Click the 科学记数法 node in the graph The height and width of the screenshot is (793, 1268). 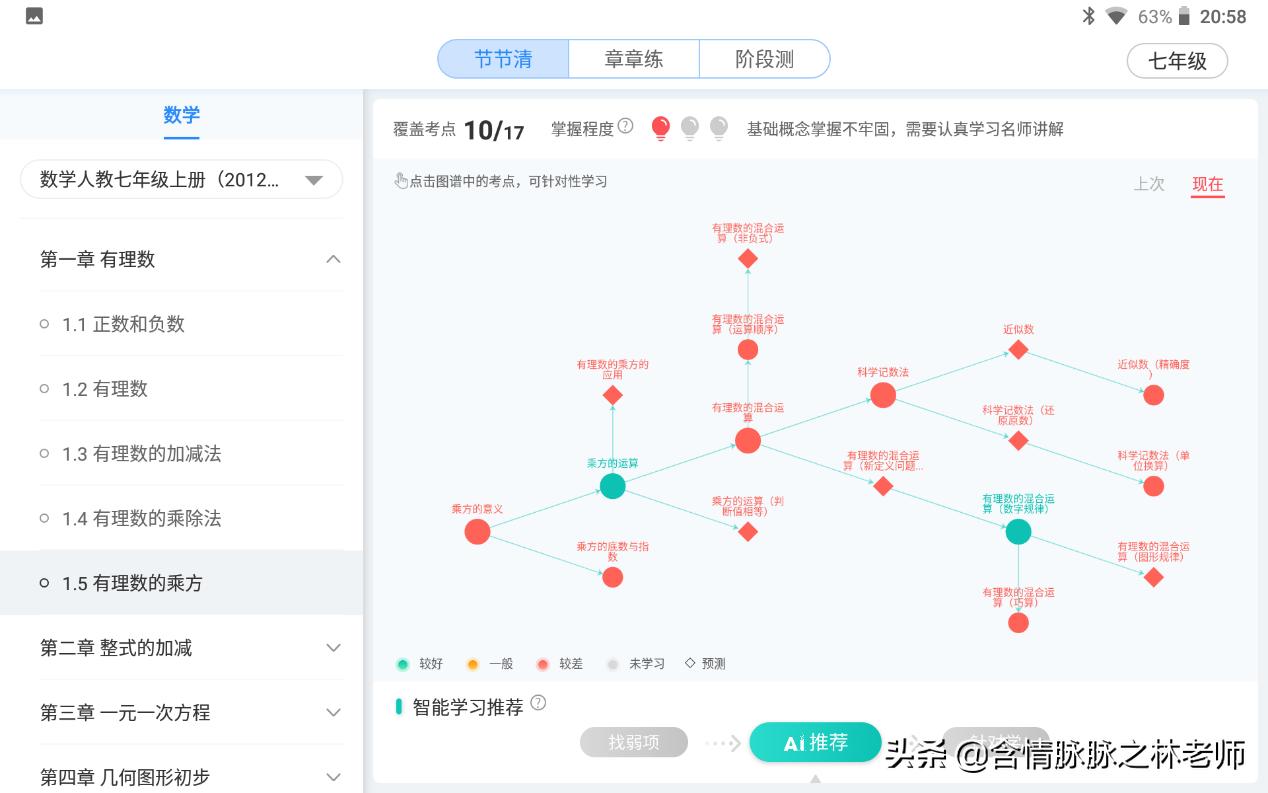(883, 395)
